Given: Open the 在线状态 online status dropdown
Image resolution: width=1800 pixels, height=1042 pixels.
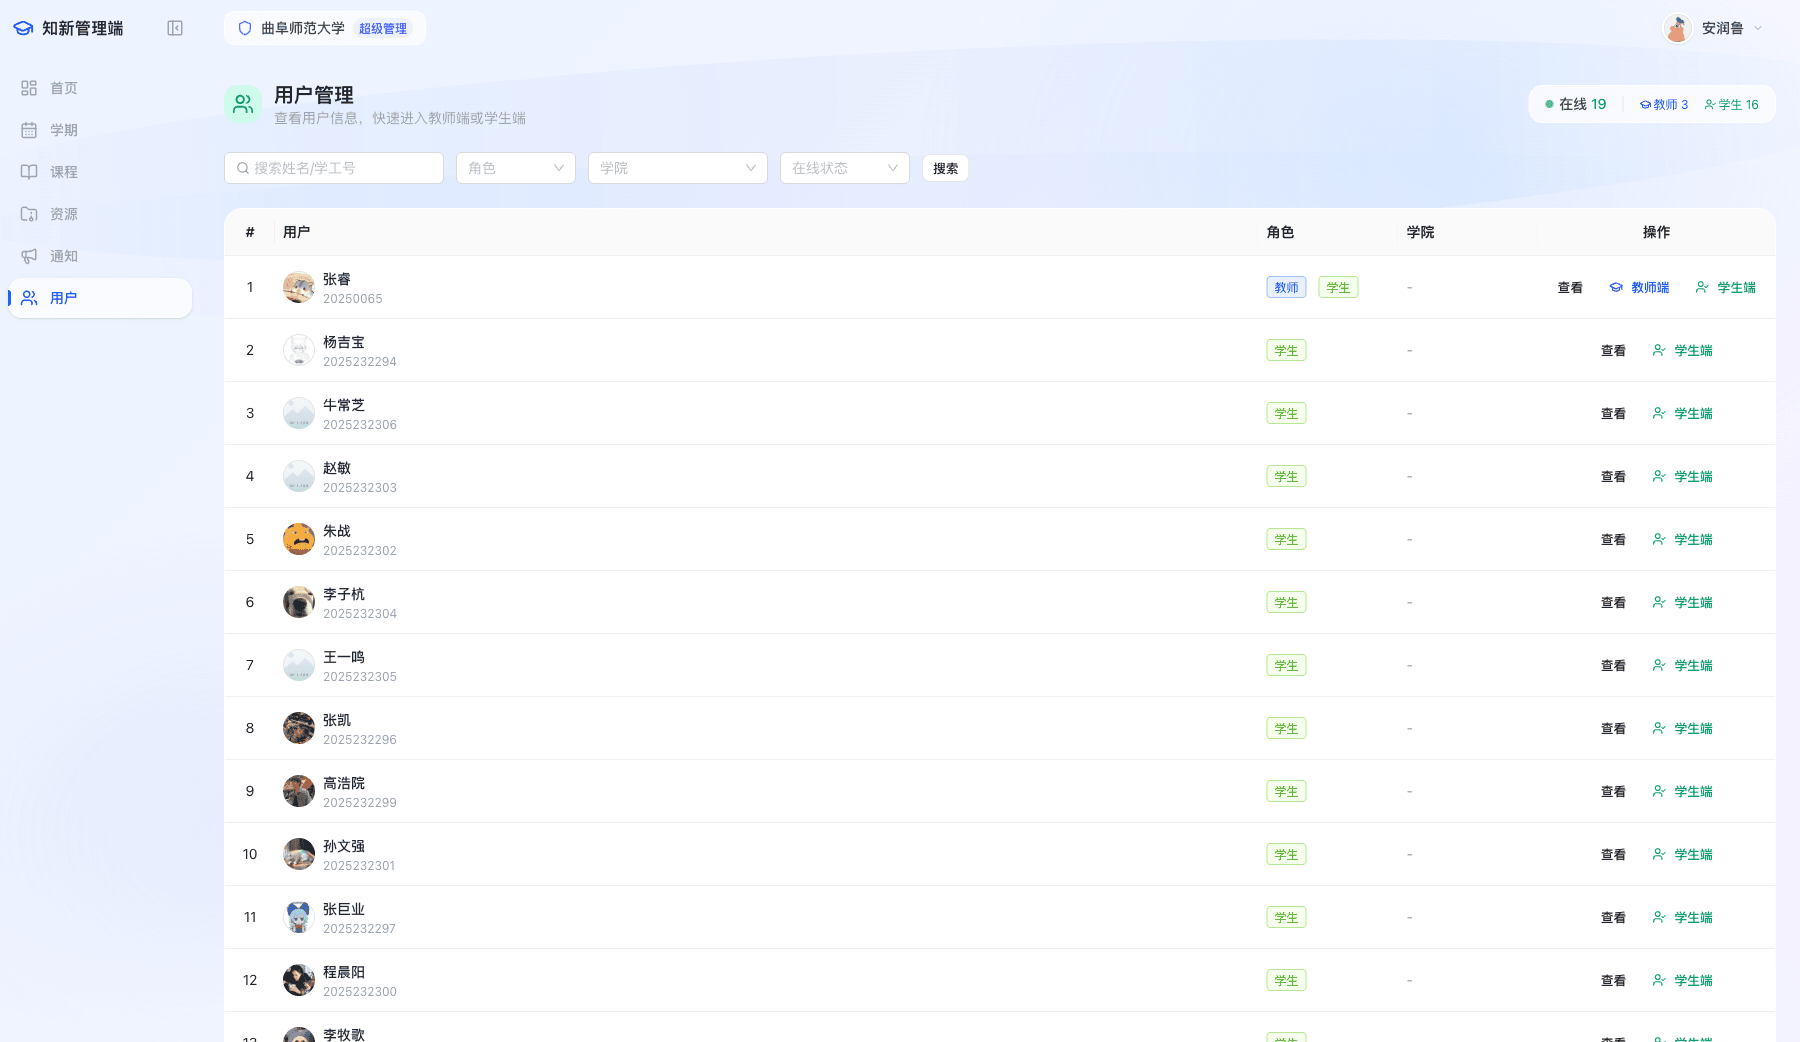Looking at the screenshot, I should (844, 168).
